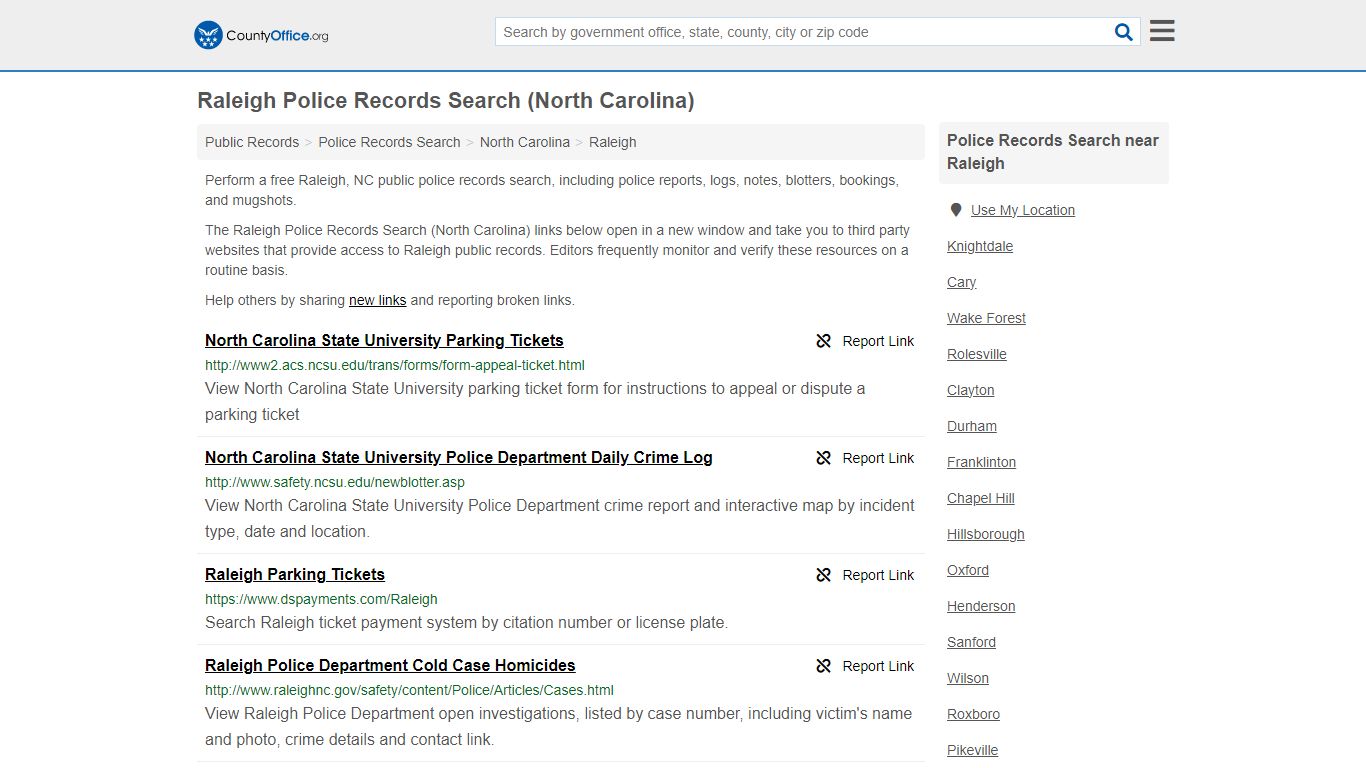
Task: Select Oxford in nearby list
Action: tap(968, 570)
